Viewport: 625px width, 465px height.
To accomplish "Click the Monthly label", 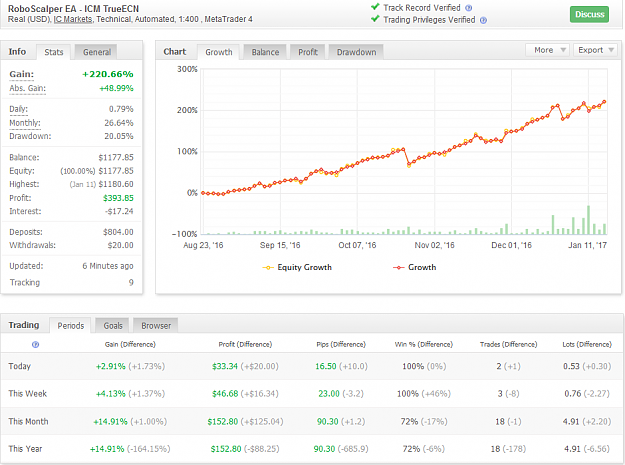I will [25, 123].
